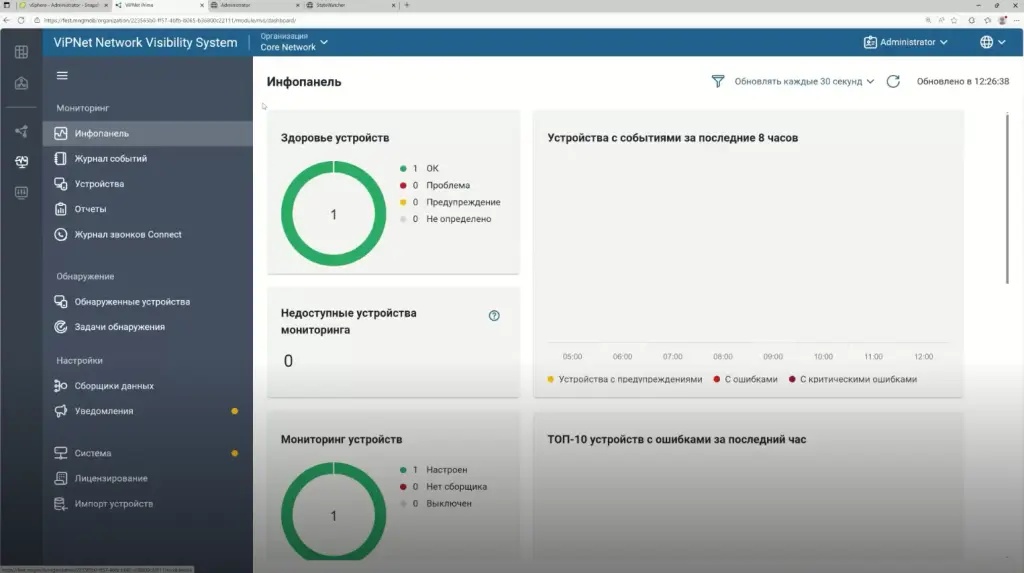Switch to the StateWatcher browser tab

[x=351, y=5]
